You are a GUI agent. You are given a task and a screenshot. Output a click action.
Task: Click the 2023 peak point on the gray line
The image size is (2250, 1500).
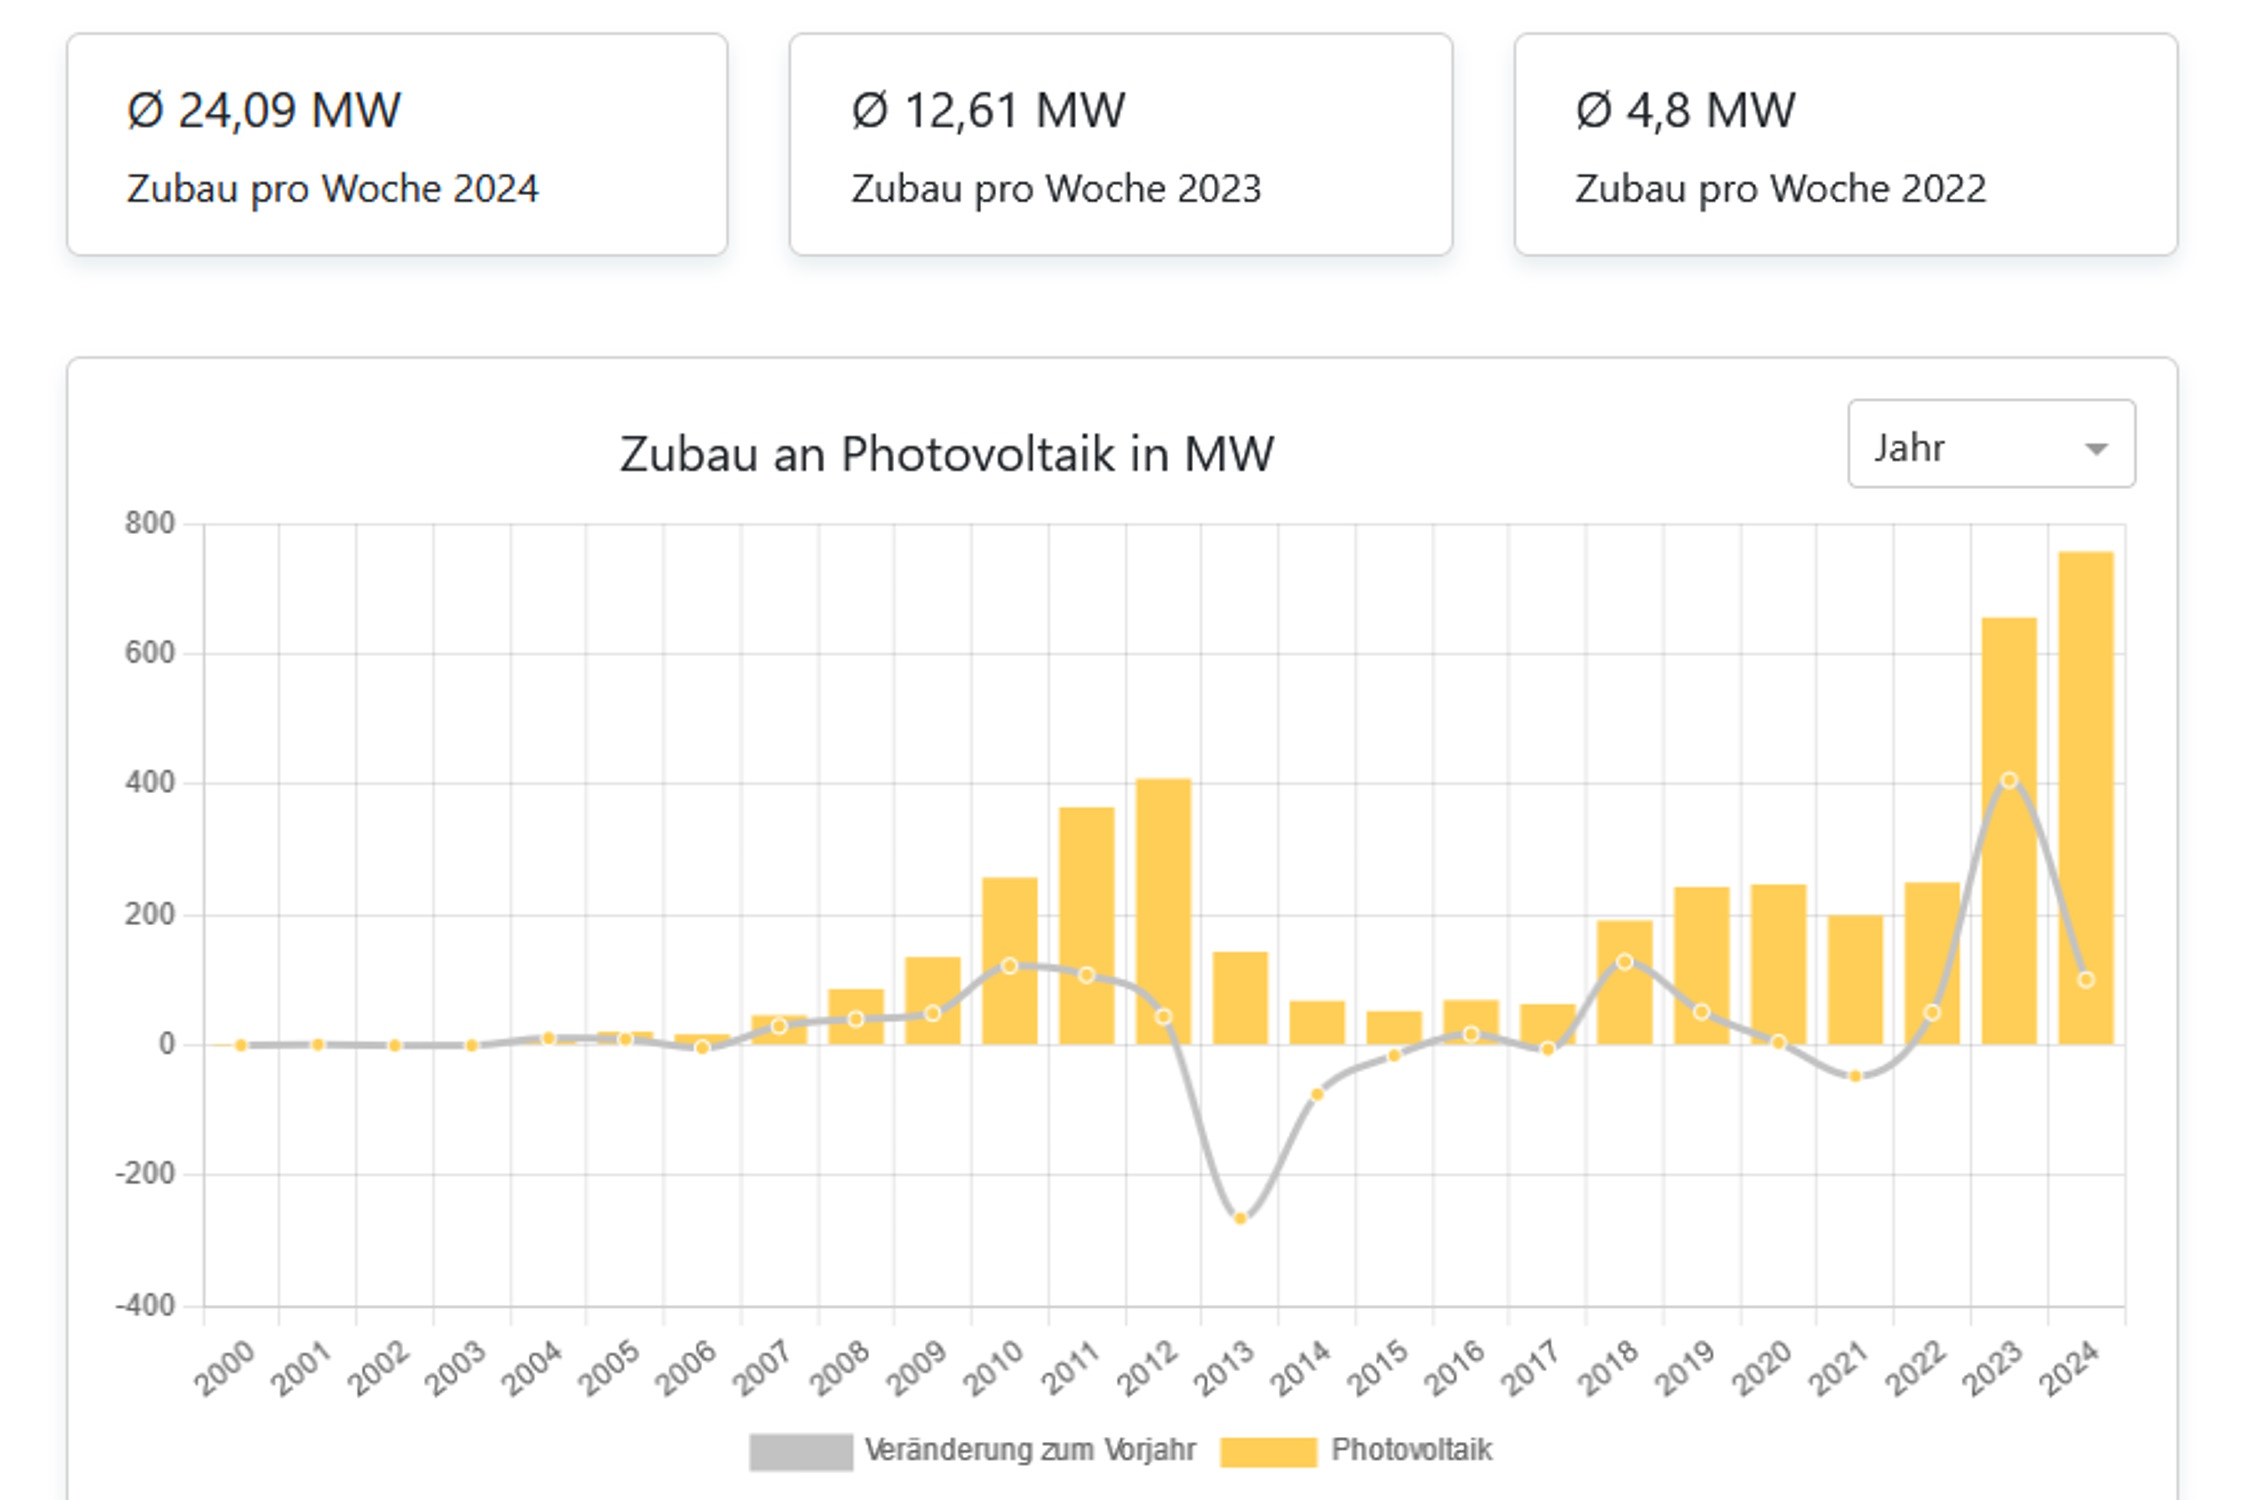point(2009,780)
